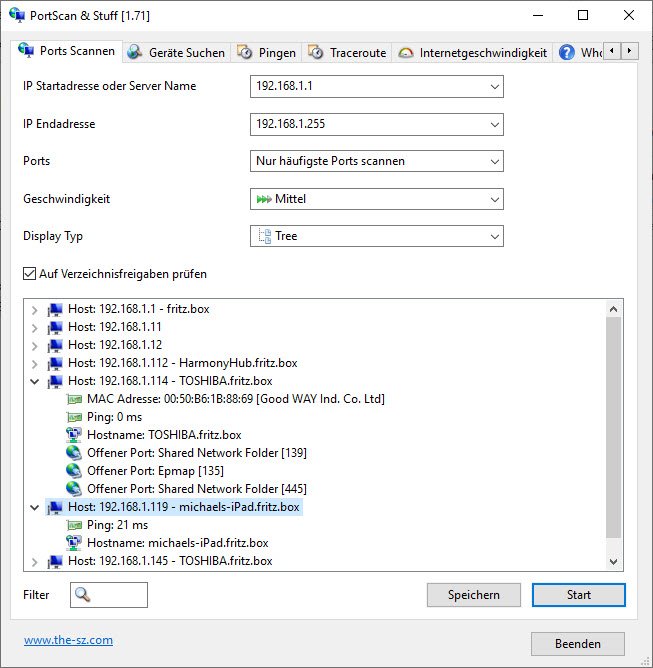Select the Ping: 0 ms row
This screenshot has width=653, height=668.
(114, 417)
